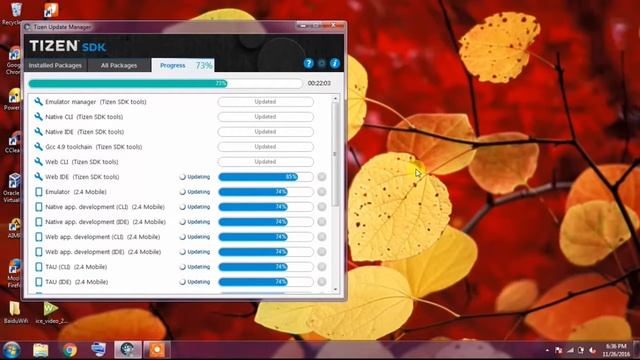Select the Emulator manager (Tizen SDK tools) row text
640x360 pixels.
[x=96, y=102]
